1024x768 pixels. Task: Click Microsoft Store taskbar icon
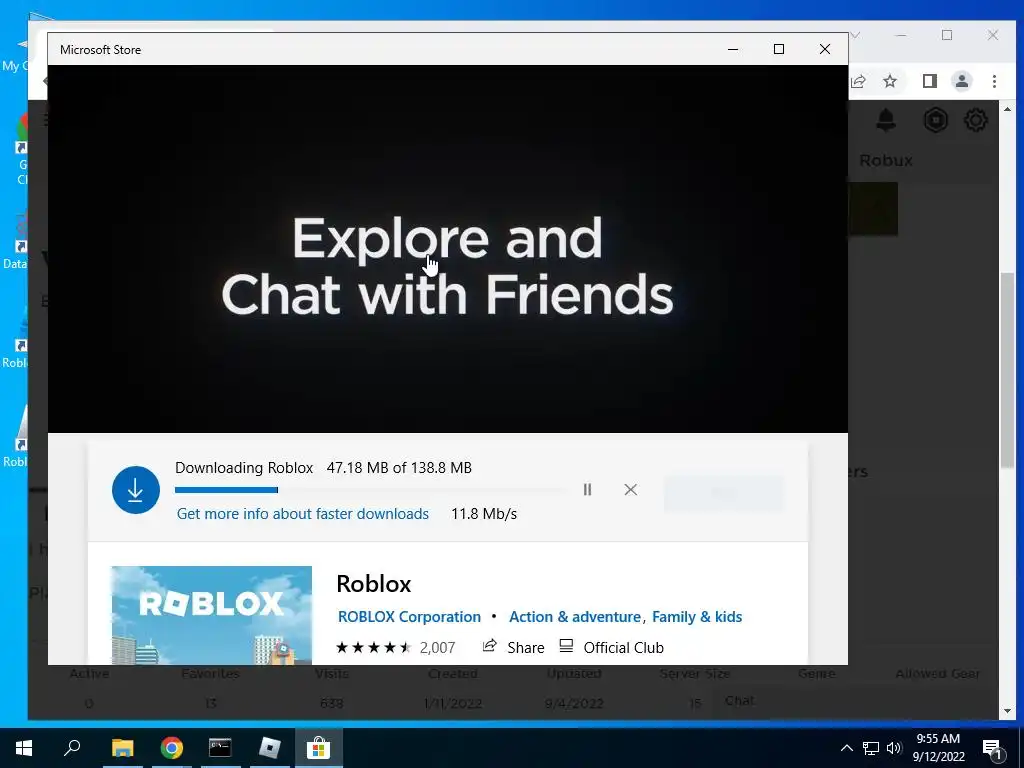tap(318, 748)
